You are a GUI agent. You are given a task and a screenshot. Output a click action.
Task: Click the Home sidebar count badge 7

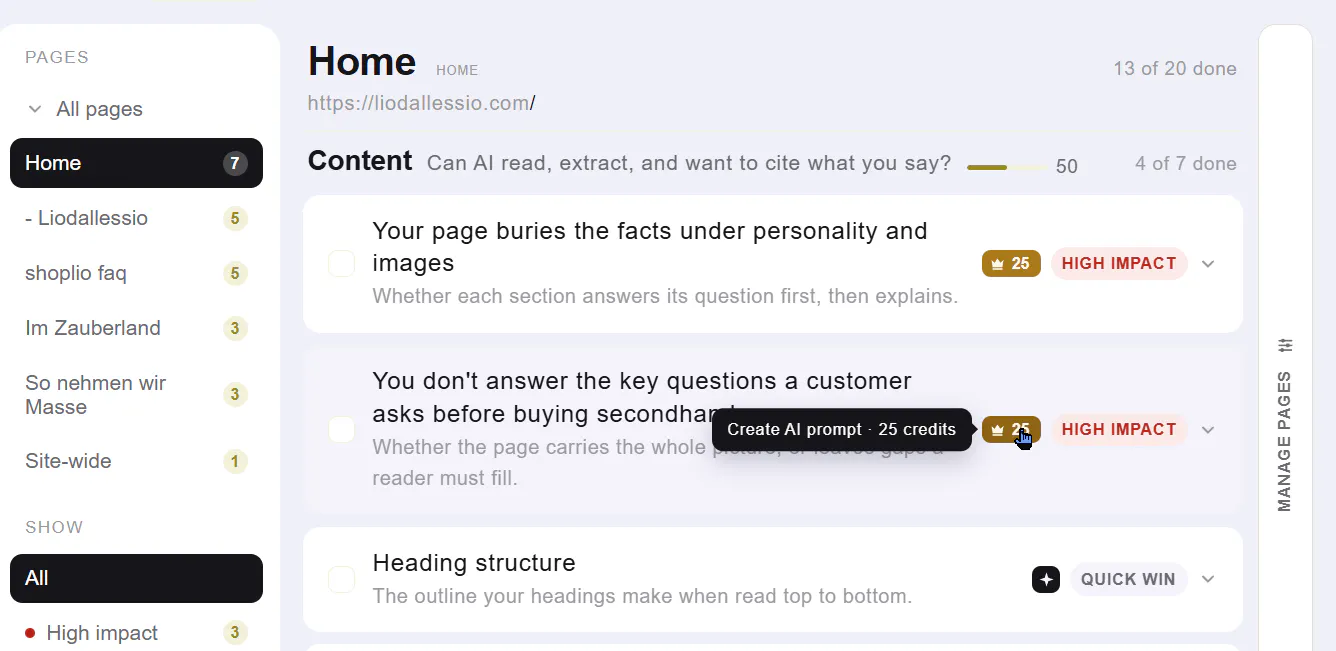235,163
